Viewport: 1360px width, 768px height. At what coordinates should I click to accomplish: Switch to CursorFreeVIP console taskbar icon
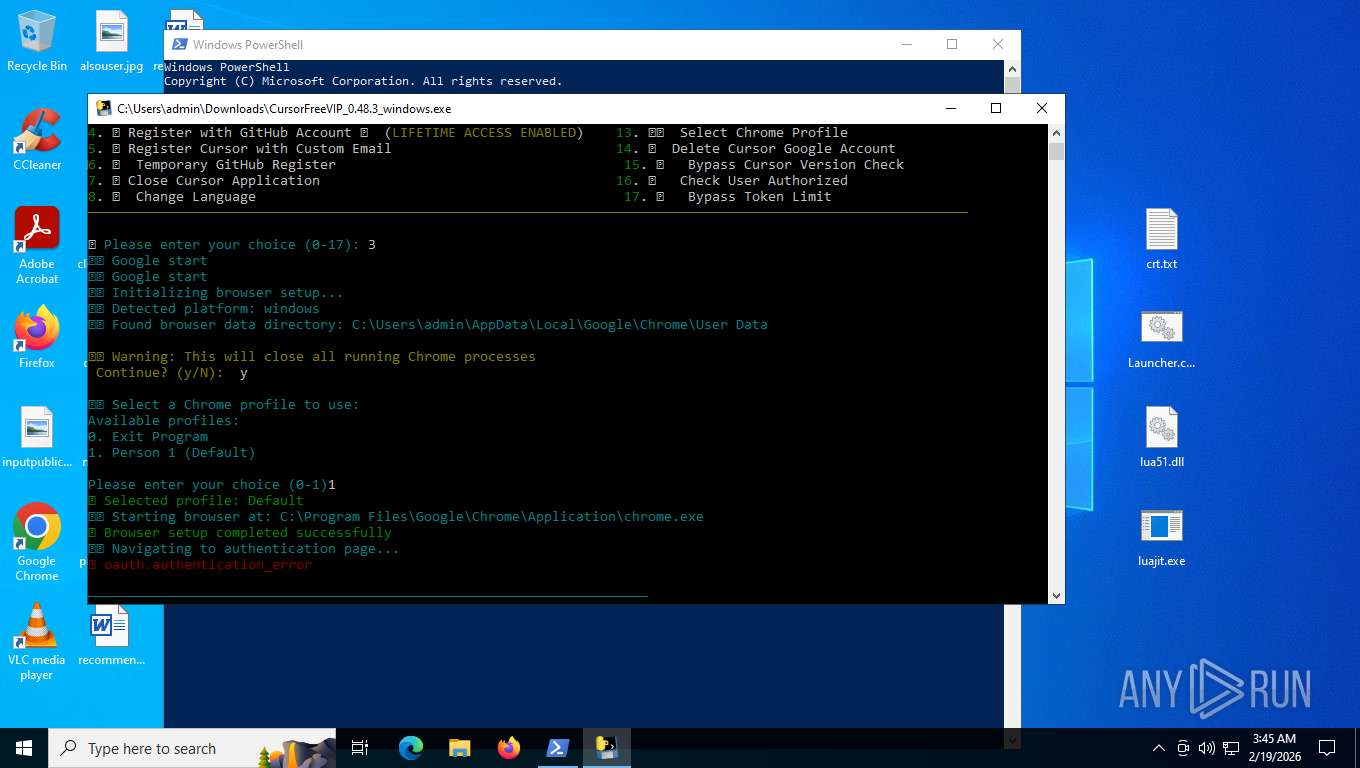point(607,748)
